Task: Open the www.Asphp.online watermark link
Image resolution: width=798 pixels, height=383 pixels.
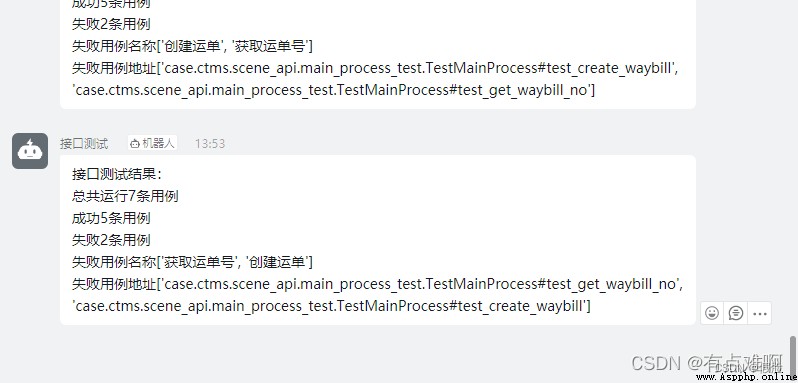Action: (x=747, y=377)
